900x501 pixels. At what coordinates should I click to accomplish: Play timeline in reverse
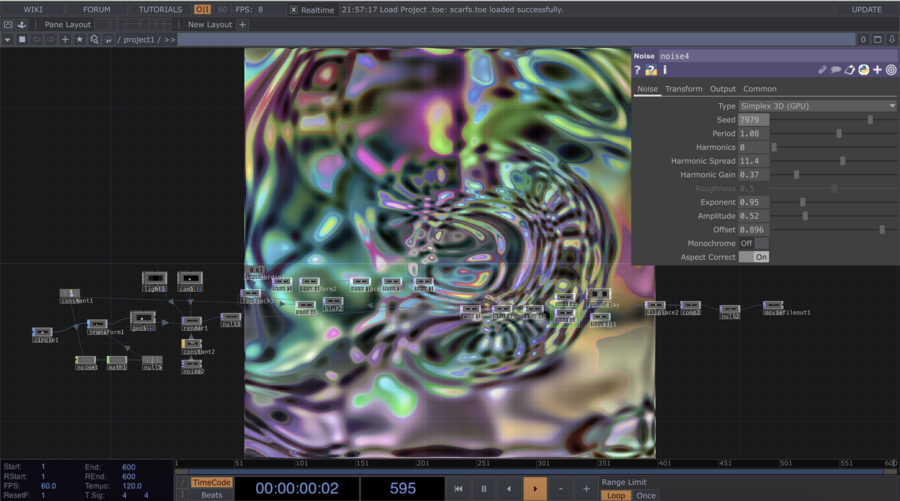[x=509, y=488]
